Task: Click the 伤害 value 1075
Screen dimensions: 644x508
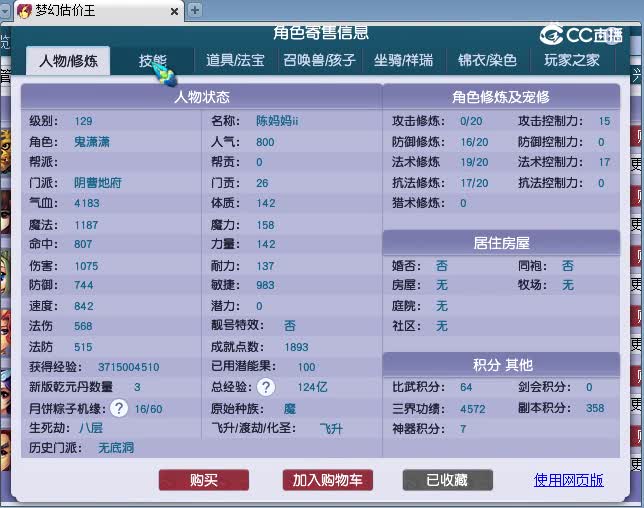Action: pos(86,266)
